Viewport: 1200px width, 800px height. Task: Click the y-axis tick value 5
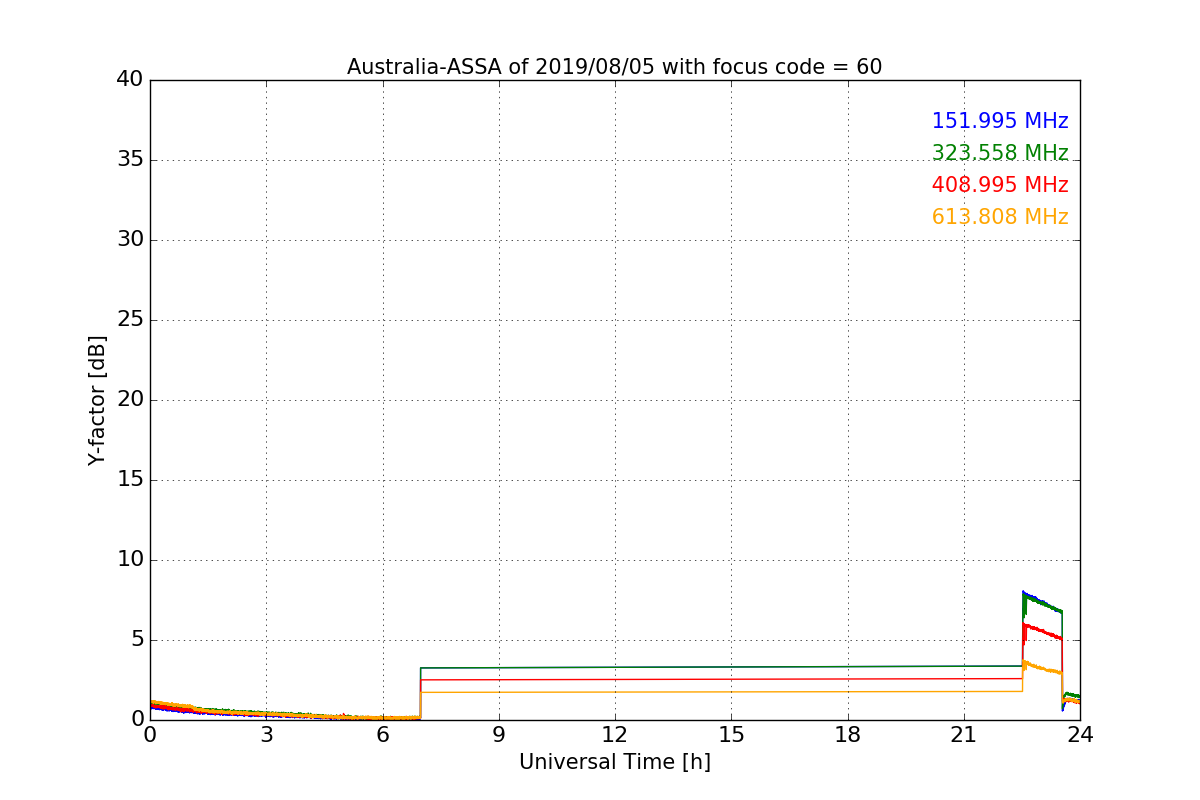[137, 640]
